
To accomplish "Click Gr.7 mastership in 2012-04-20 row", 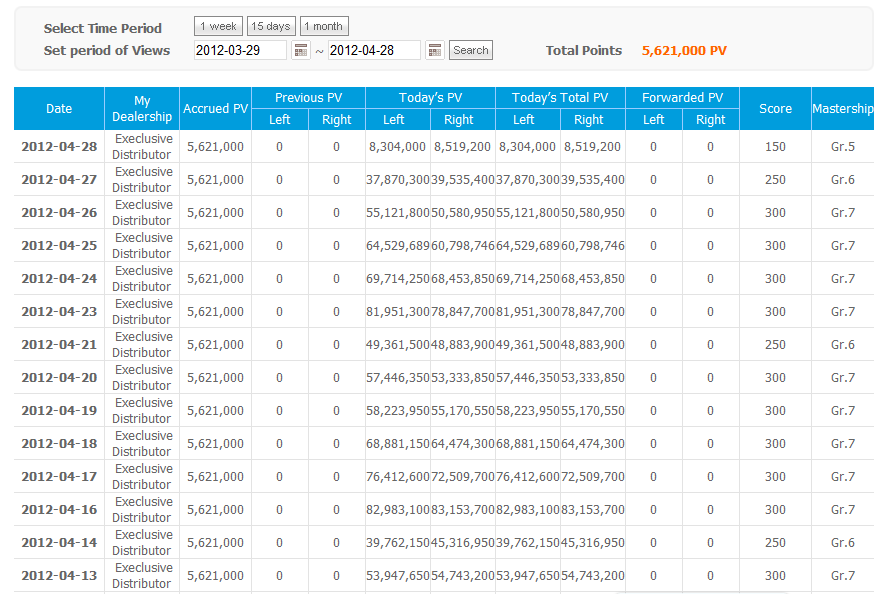I will (843, 378).
